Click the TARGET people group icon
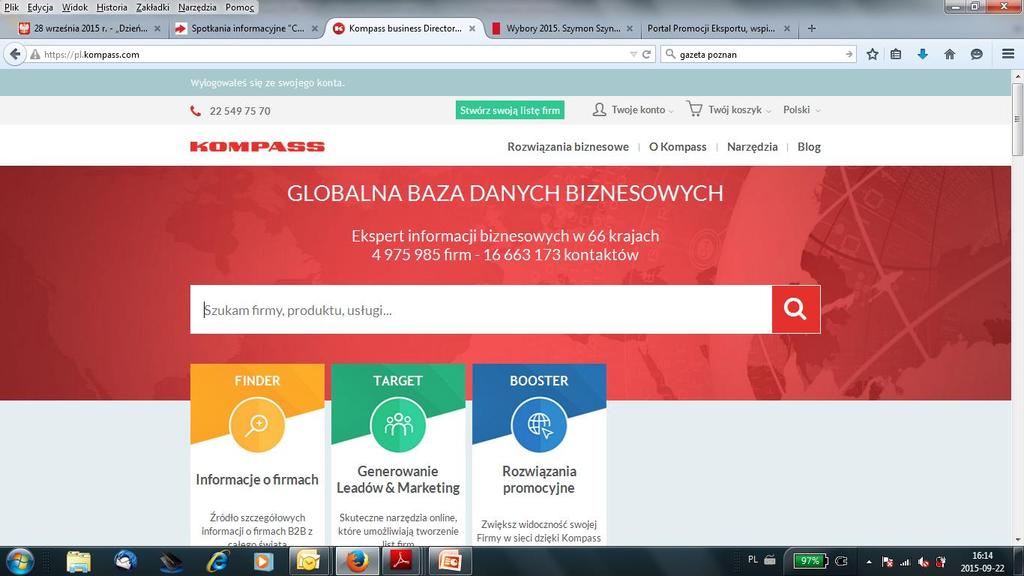Viewport: 1024px width, 576px height. pos(398,424)
